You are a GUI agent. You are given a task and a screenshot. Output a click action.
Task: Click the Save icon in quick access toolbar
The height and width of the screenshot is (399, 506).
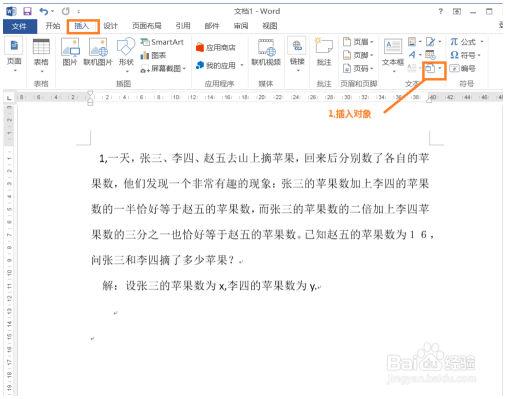point(27,11)
